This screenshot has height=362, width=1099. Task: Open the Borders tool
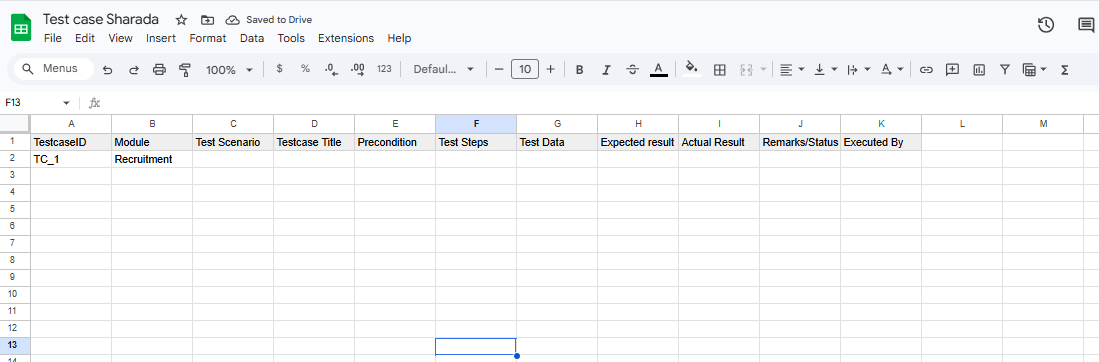(x=719, y=69)
